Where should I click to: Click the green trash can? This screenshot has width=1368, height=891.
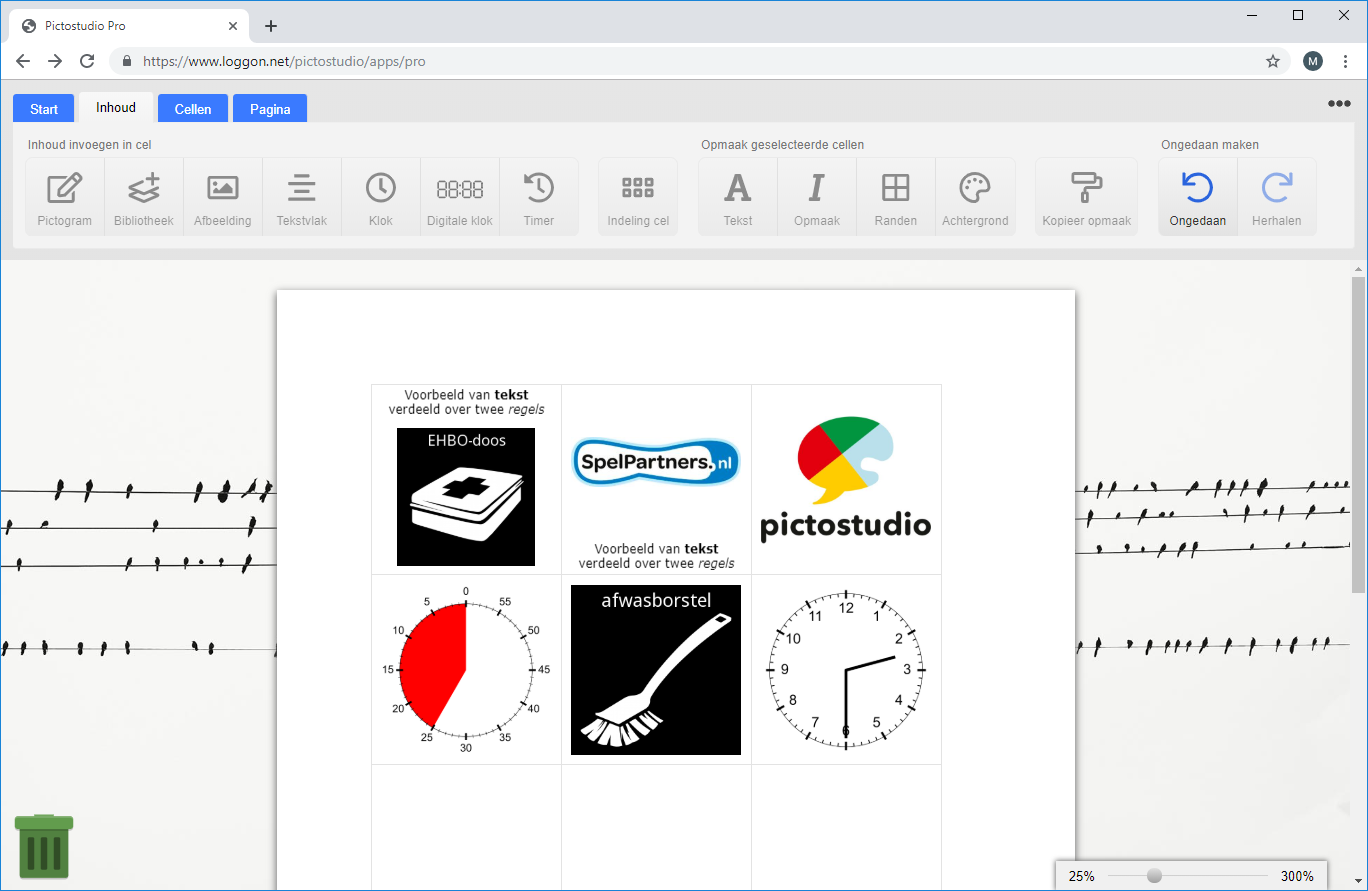(x=42, y=846)
